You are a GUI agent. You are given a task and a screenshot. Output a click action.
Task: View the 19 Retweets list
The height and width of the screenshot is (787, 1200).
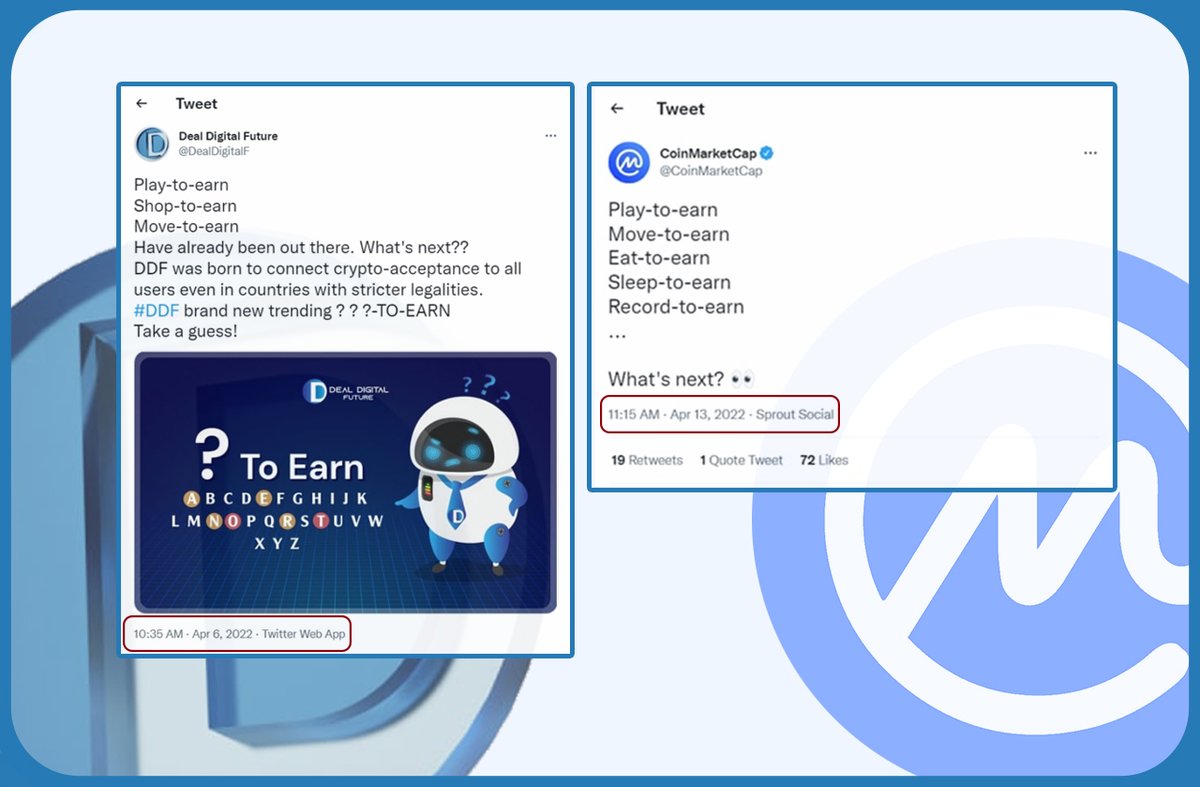point(646,460)
